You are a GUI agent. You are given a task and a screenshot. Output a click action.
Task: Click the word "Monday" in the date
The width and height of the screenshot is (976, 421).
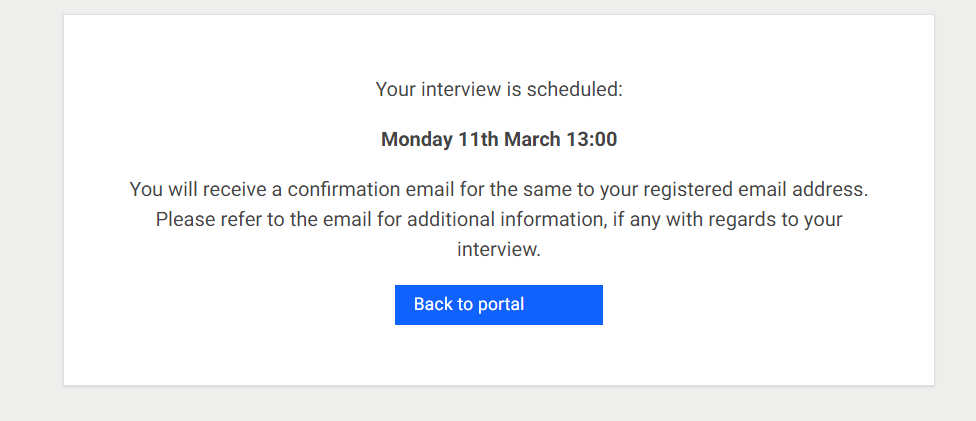417,139
